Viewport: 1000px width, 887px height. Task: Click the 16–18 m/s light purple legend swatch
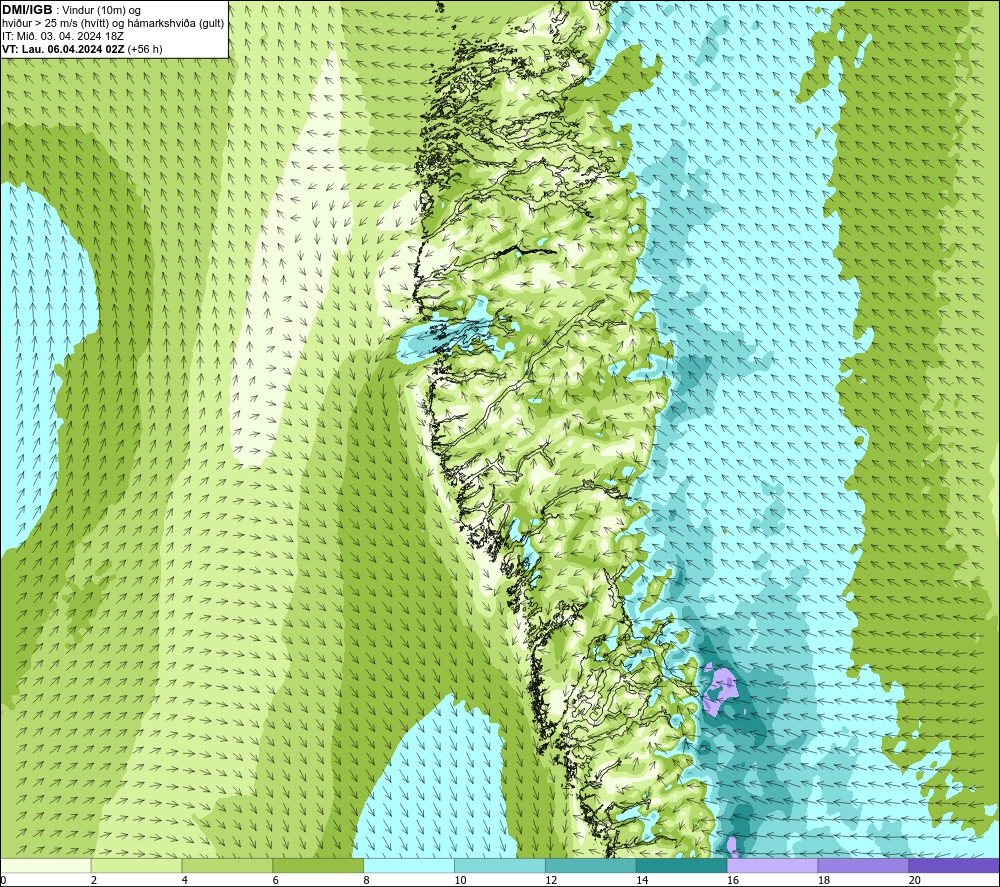pos(772,865)
